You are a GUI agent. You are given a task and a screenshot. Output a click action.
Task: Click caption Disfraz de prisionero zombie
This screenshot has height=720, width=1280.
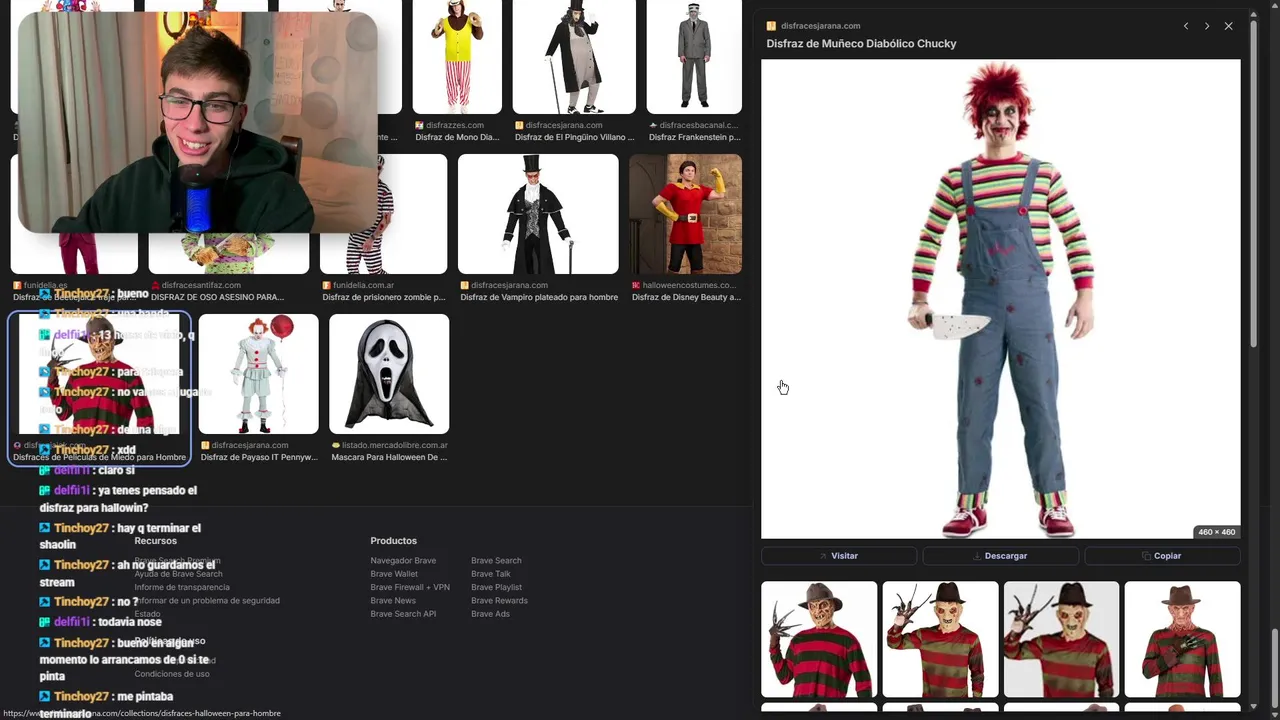point(383,297)
